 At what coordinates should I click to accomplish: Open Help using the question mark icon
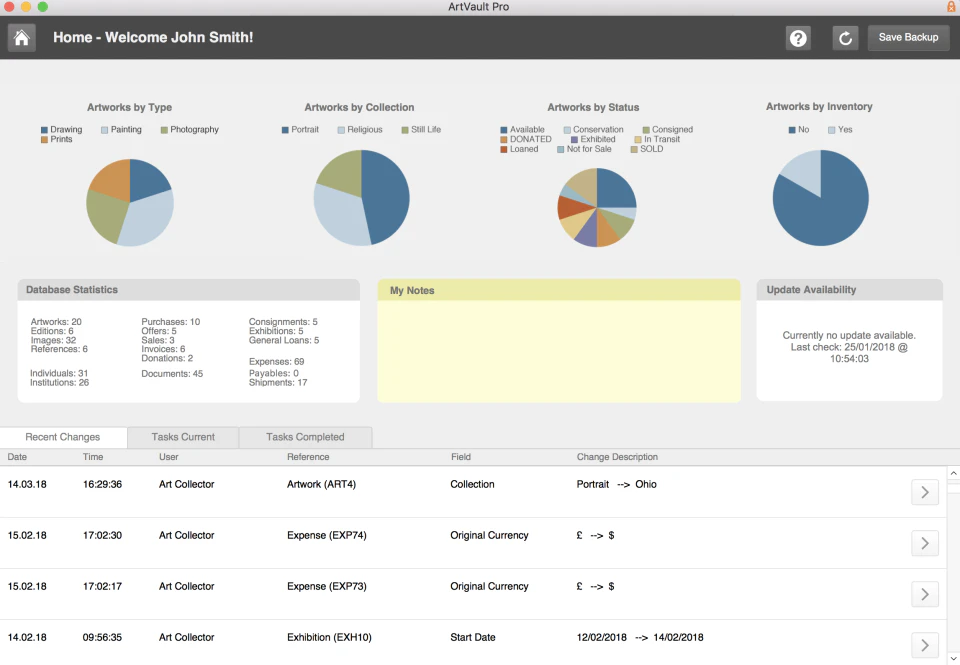(797, 37)
